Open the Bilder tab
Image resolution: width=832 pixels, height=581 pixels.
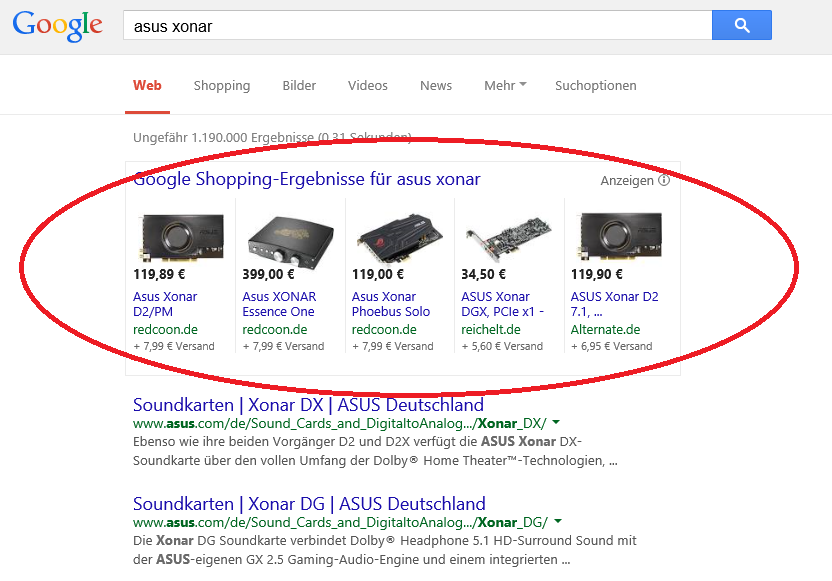[299, 85]
